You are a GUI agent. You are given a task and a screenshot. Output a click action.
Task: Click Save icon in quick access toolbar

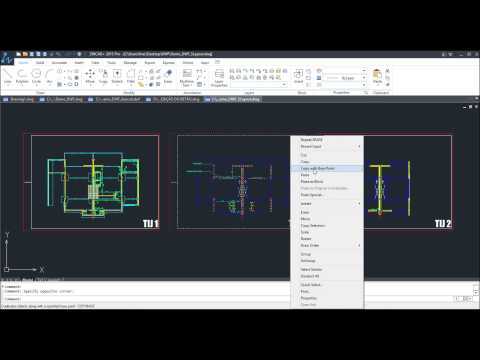[32, 54]
